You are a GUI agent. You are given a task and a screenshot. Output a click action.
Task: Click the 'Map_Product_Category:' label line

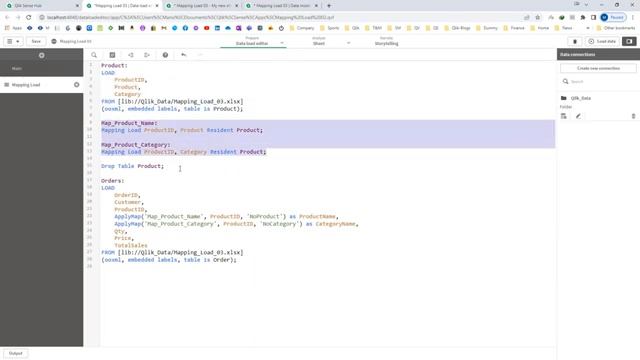click(x=136, y=145)
